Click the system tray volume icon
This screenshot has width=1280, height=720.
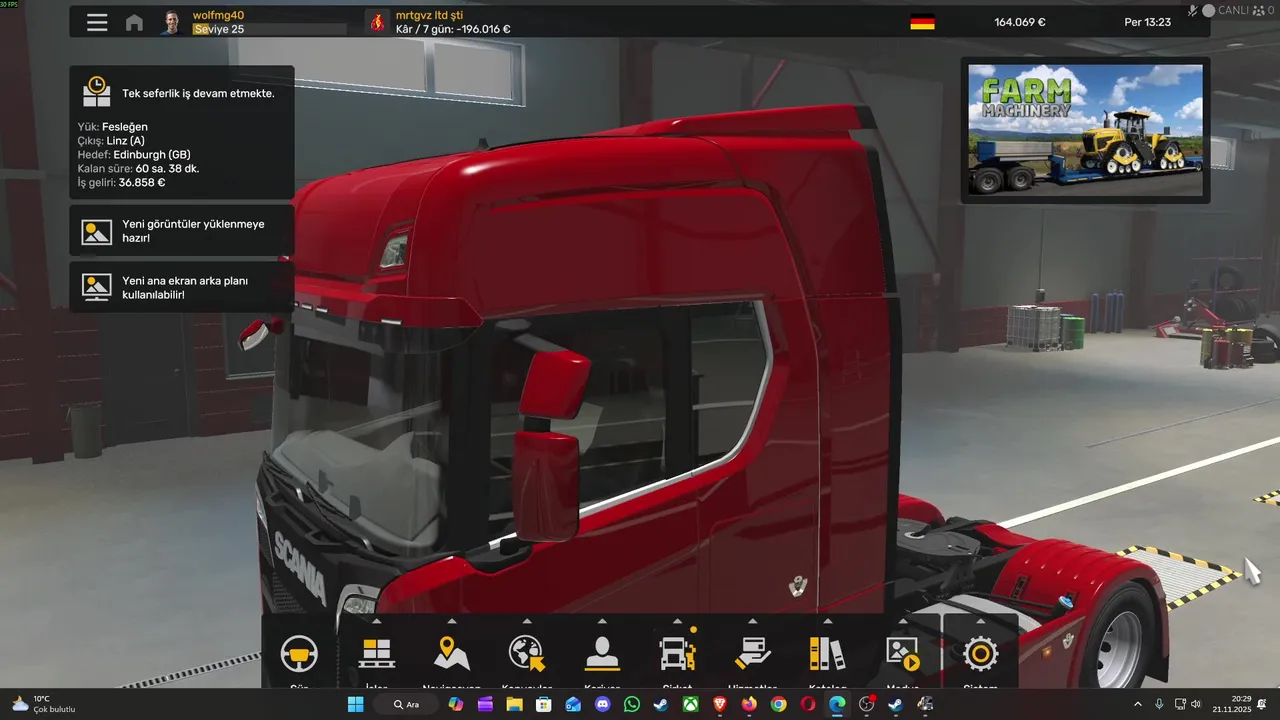tap(1196, 704)
